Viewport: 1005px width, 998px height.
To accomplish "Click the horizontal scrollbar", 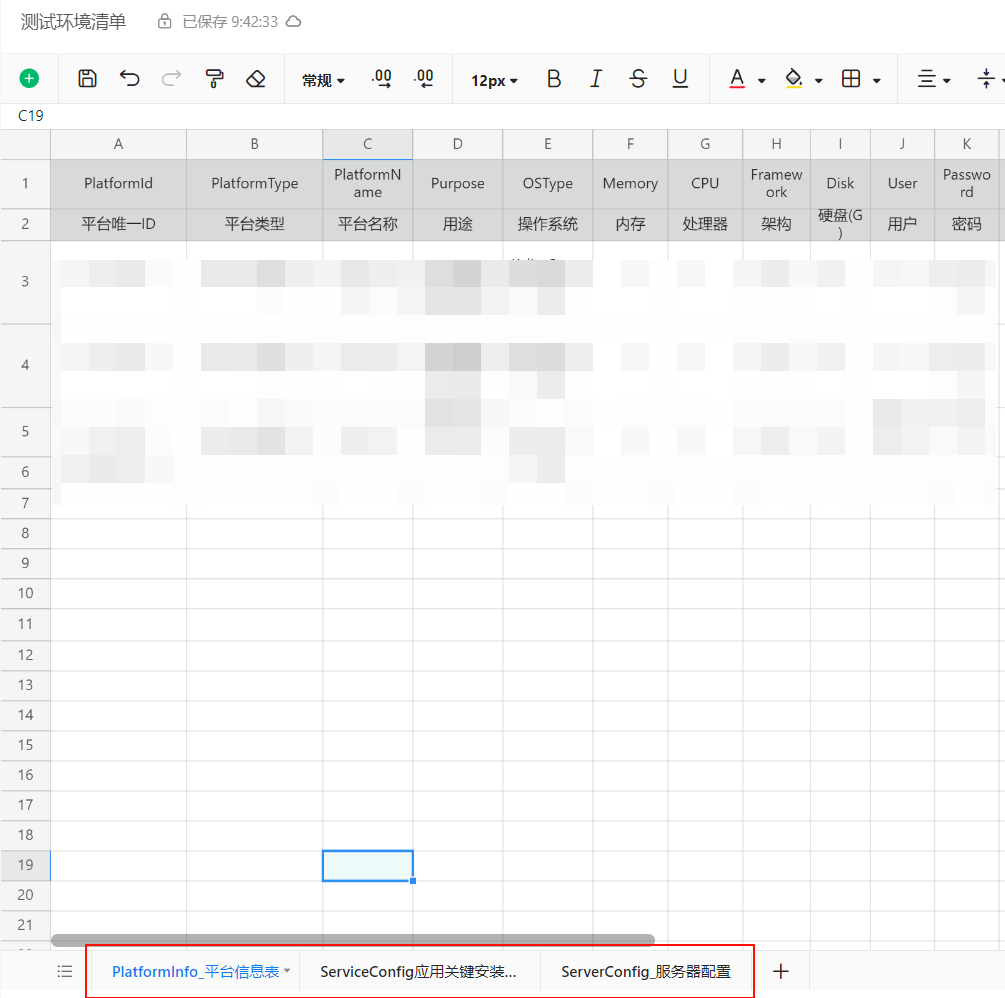I will coord(352,940).
